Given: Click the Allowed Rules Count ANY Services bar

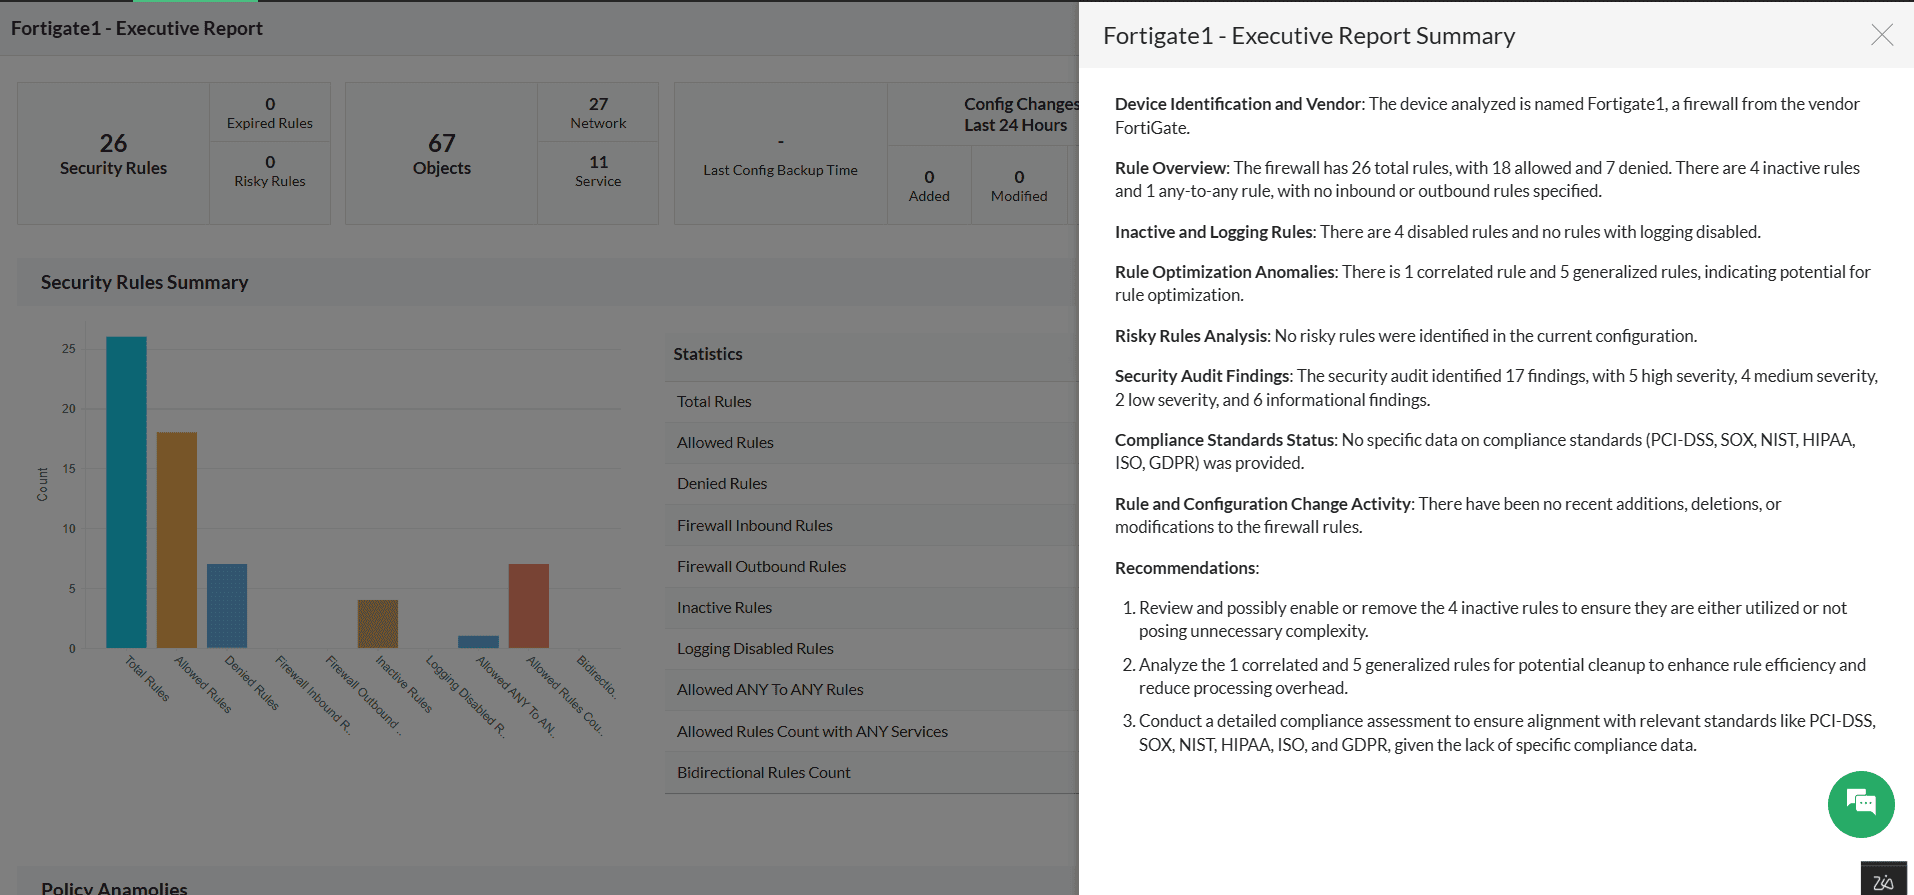Looking at the screenshot, I should coord(529,606).
